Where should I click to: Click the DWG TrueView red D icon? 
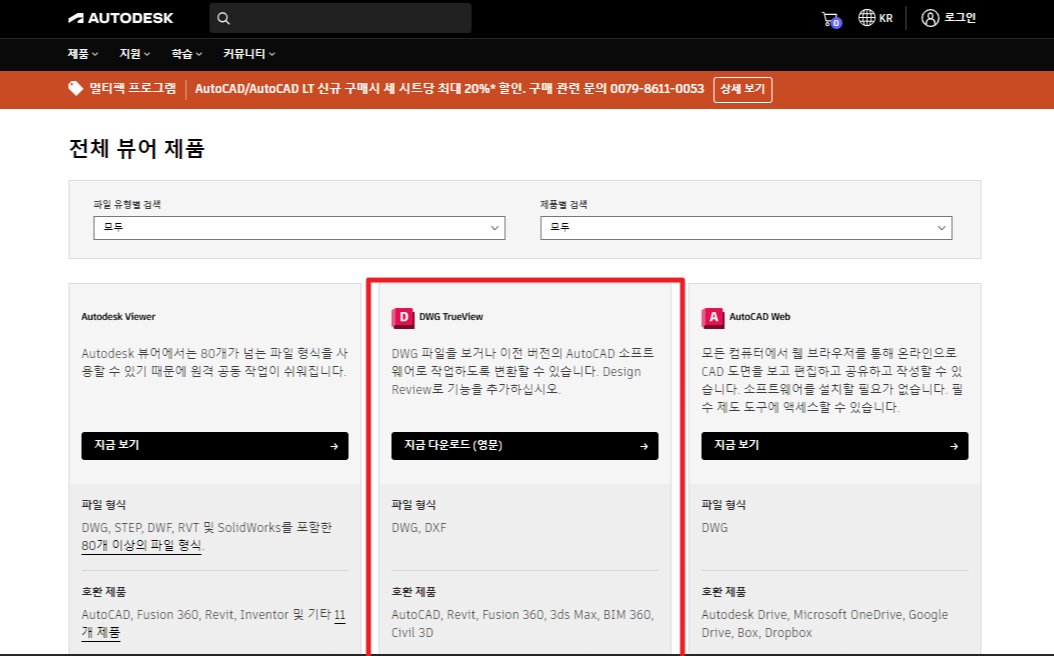pyautogui.click(x=403, y=317)
